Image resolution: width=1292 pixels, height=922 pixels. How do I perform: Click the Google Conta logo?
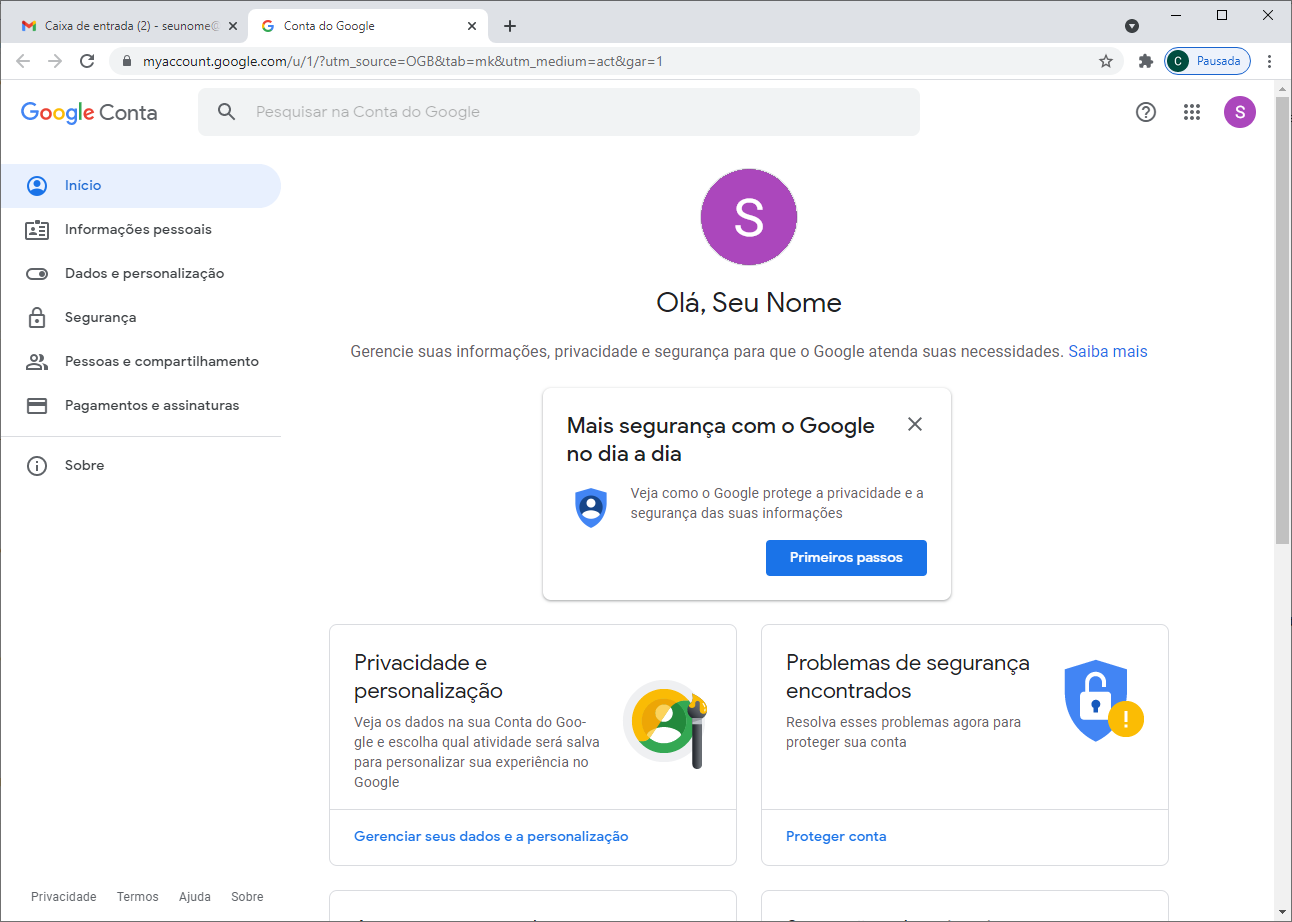[89, 112]
